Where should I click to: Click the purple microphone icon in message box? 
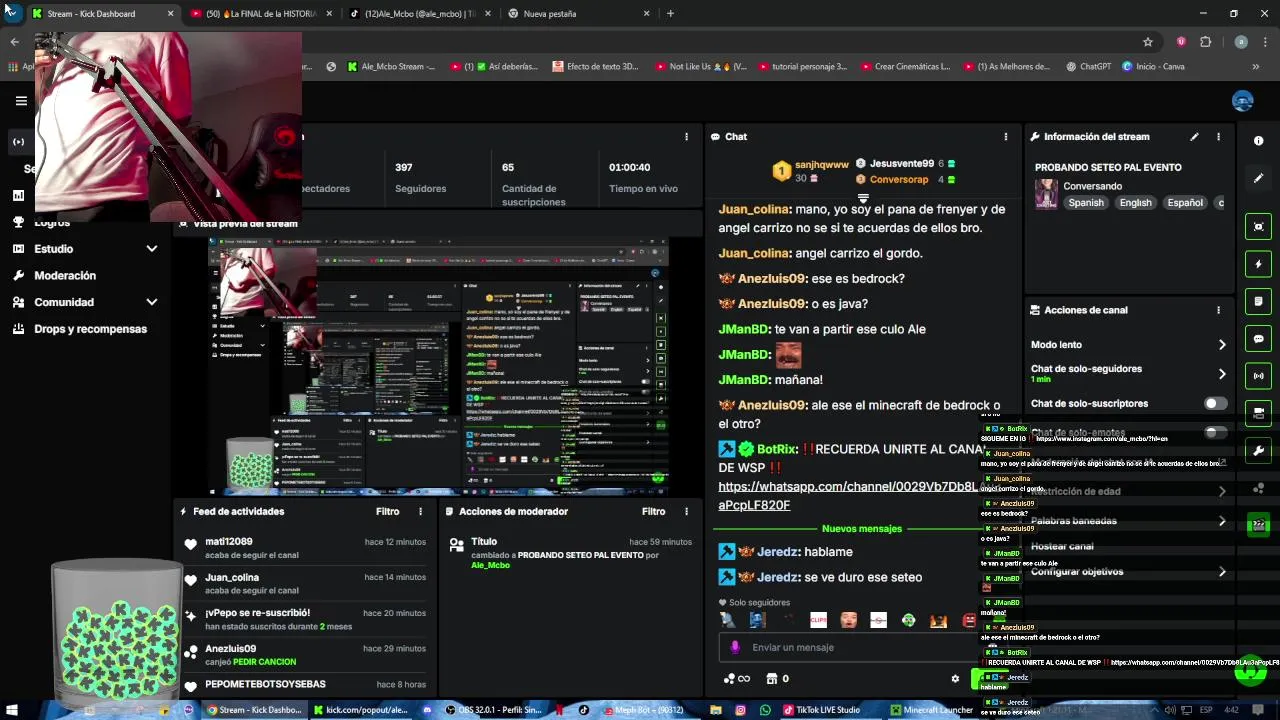pyautogui.click(x=736, y=647)
